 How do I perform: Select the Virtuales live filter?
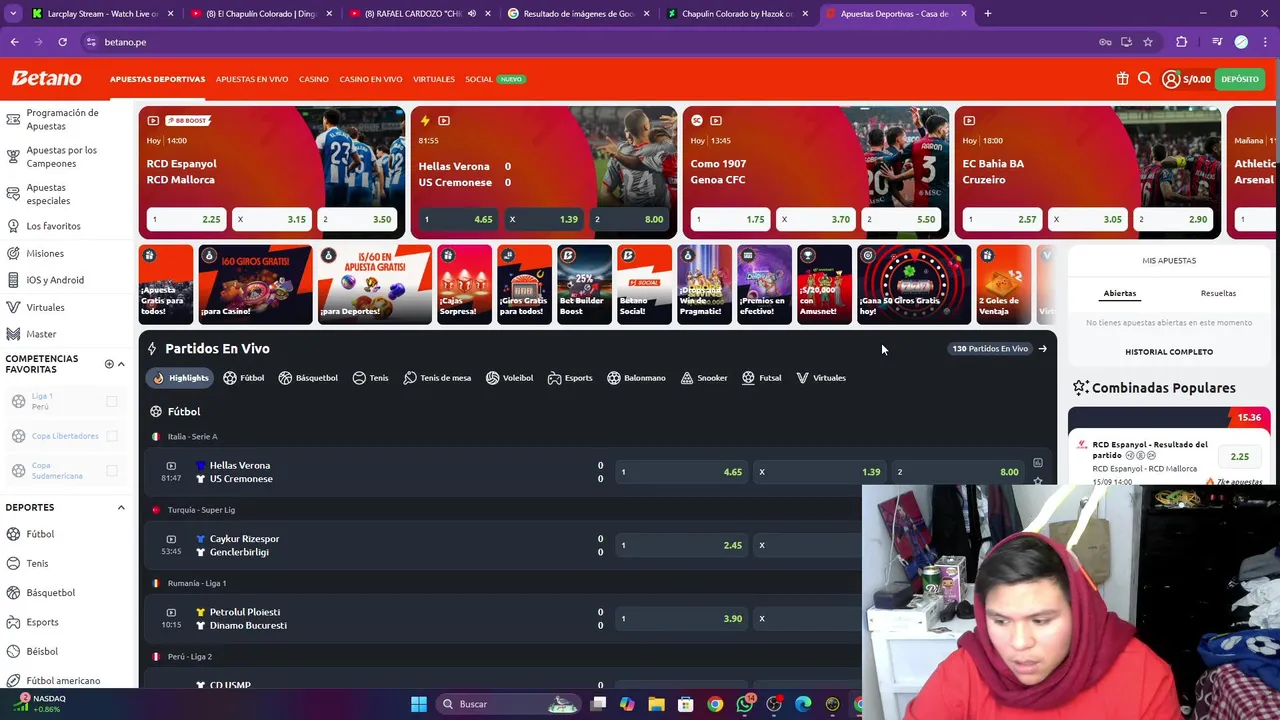click(821, 378)
